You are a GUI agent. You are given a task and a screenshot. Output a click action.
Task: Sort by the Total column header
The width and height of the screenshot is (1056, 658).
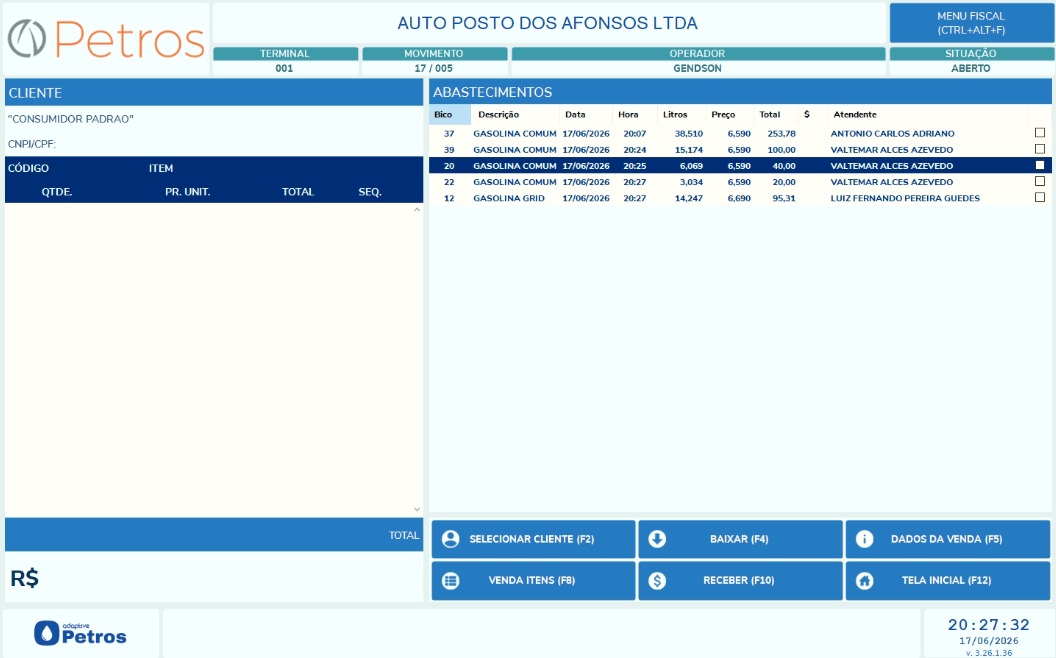pyautogui.click(x=776, y=114)
